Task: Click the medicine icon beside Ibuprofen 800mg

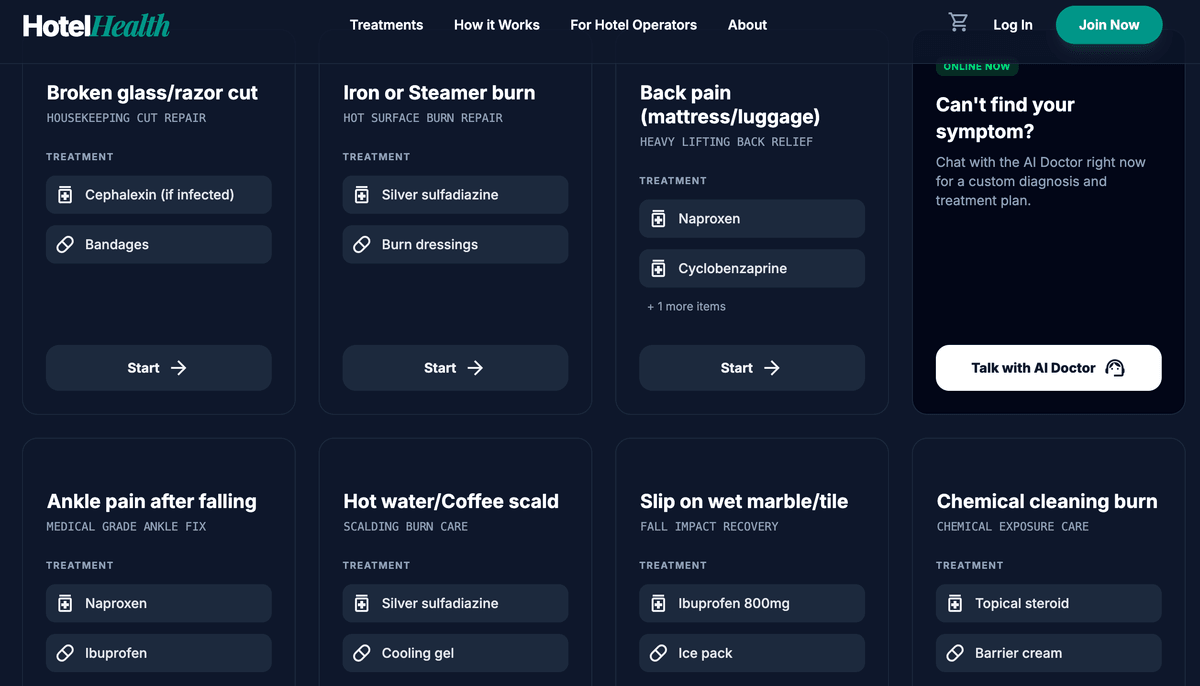Action: 658,604
